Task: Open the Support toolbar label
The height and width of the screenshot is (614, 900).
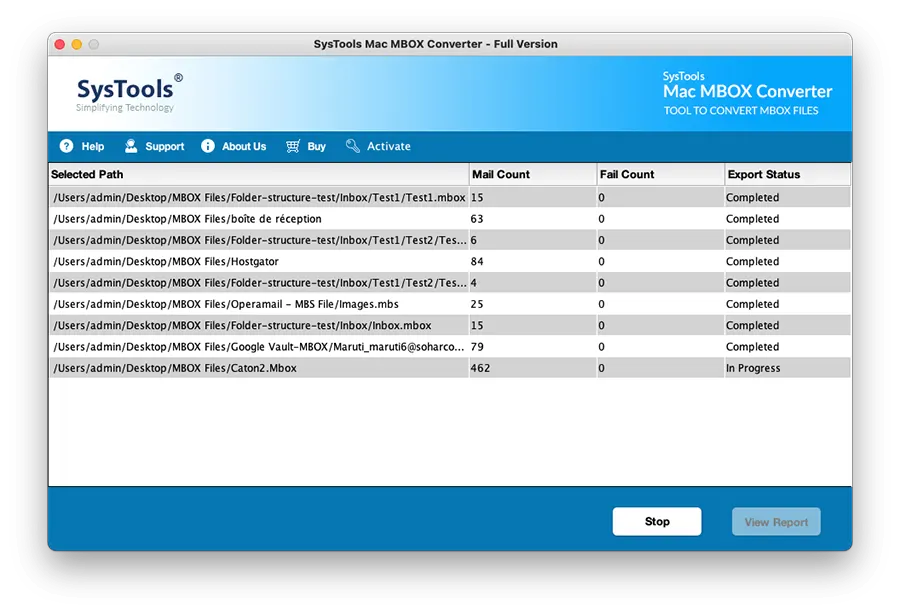Action: [165, 146]
